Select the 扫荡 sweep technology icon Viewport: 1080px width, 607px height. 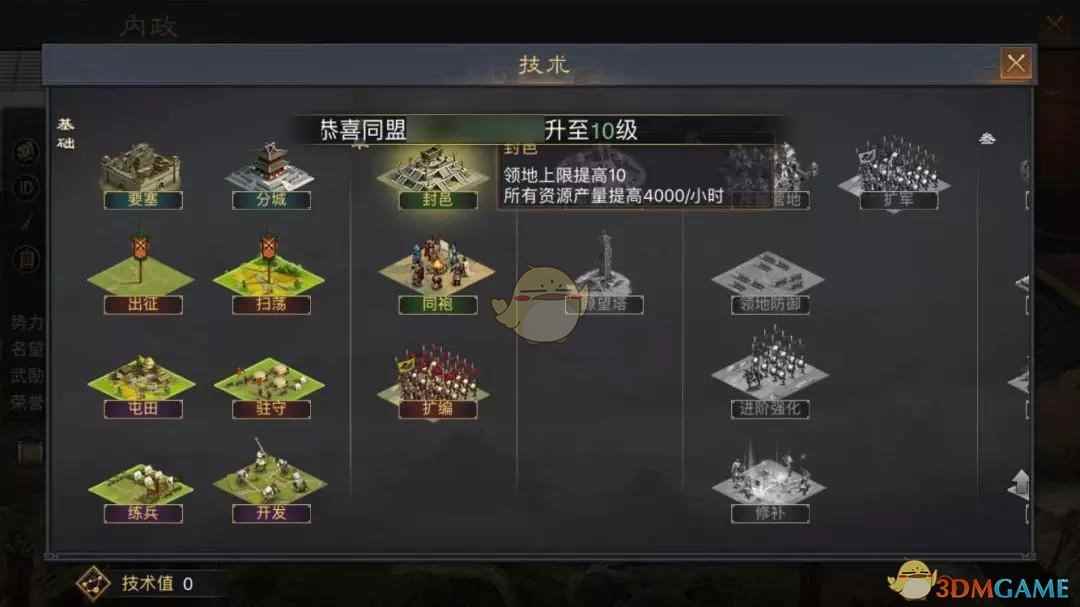coord(270,275)
